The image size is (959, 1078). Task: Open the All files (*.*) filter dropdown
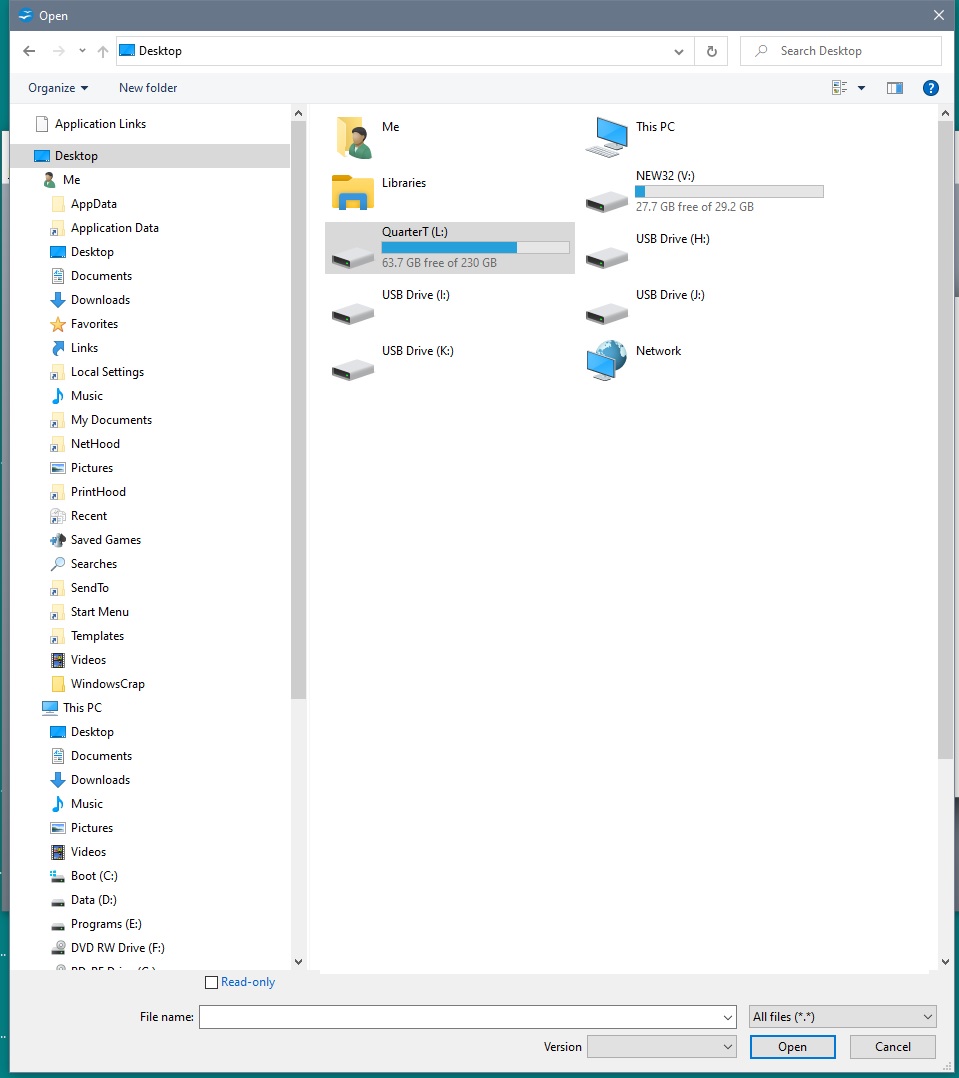(843, 1017)
